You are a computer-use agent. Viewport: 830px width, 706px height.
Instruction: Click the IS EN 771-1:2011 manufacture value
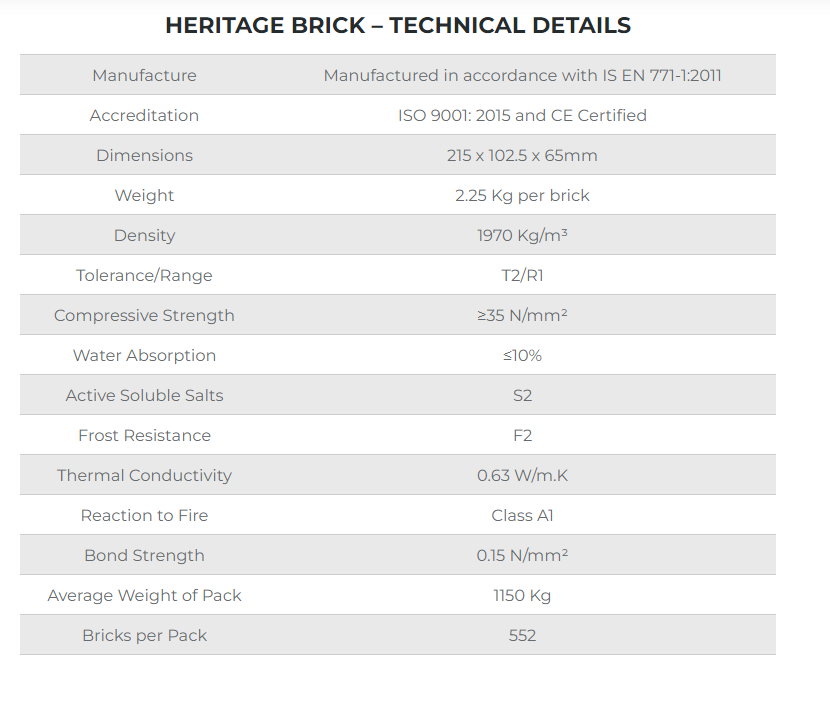point(522,75)
